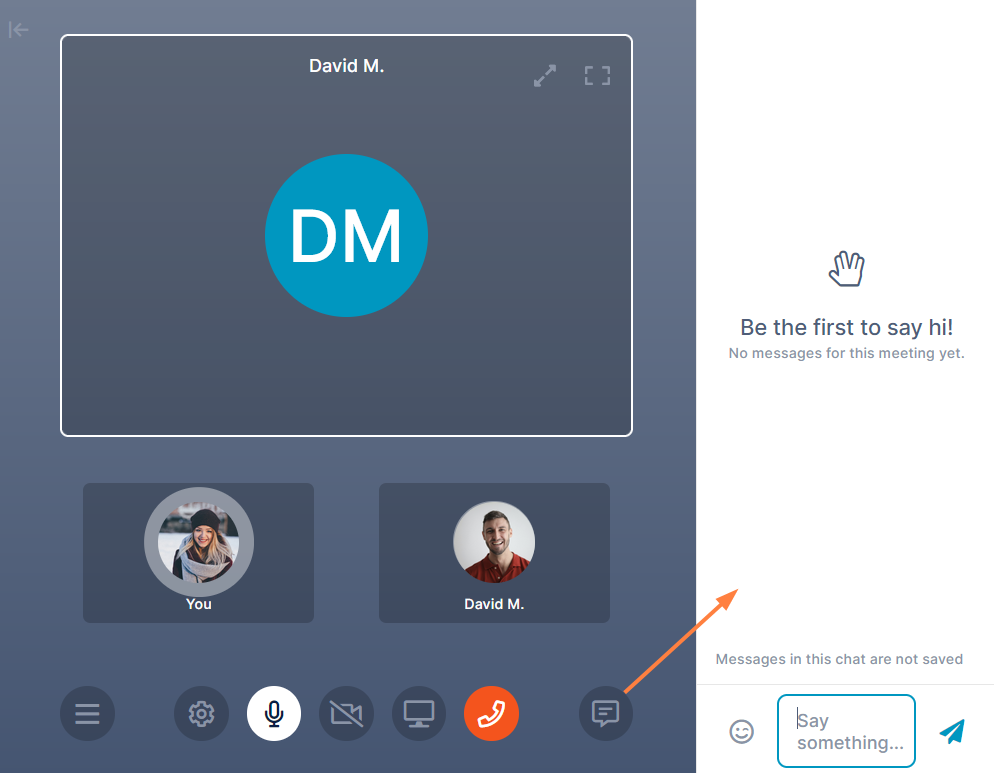Hang up the call

[x=491, y=713]
